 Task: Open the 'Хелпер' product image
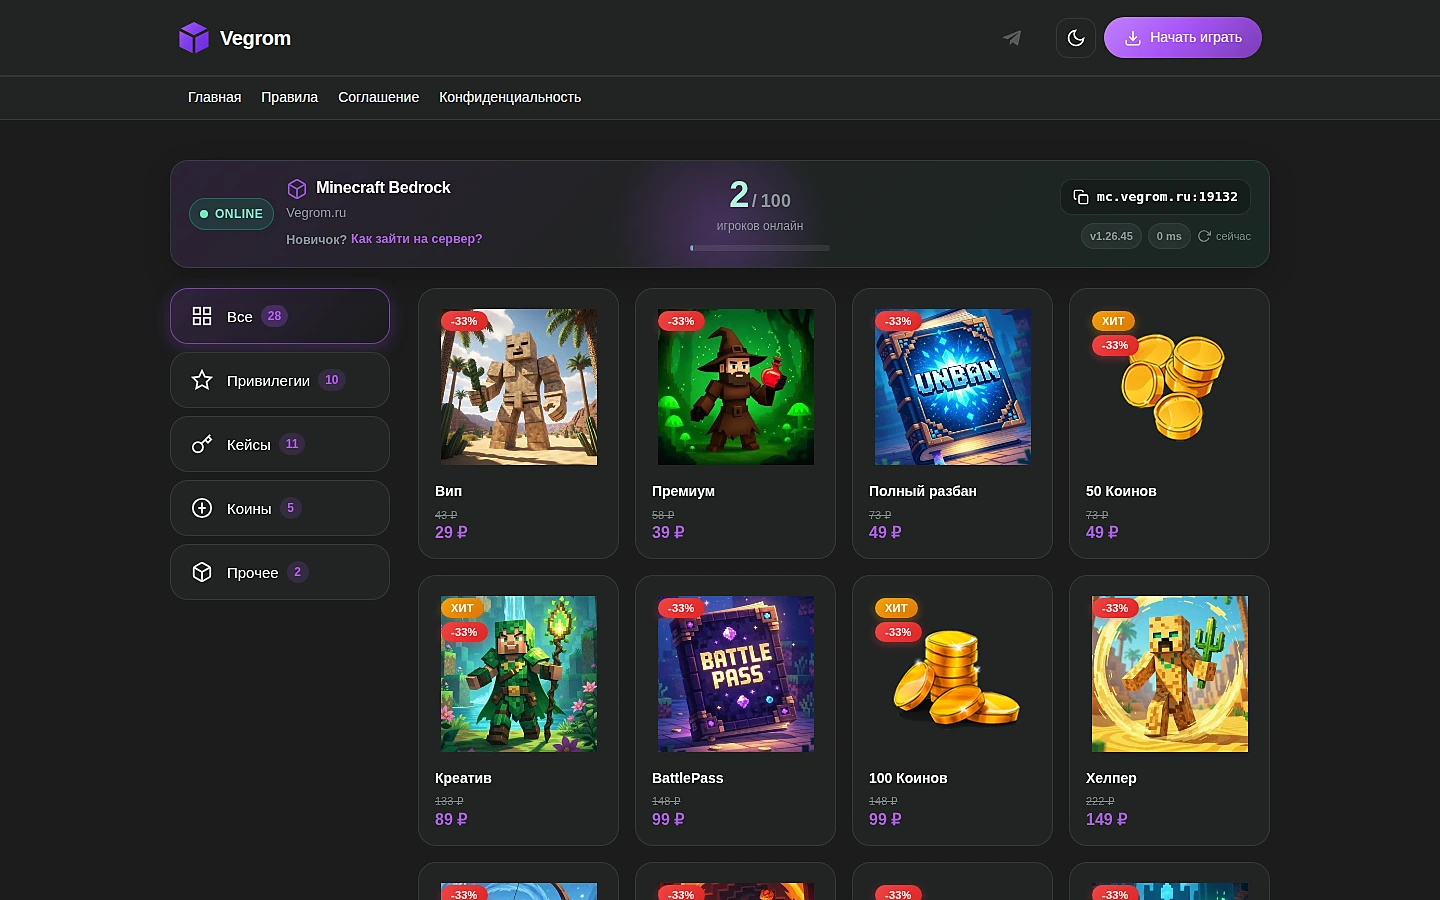[x=1170, y=674]
